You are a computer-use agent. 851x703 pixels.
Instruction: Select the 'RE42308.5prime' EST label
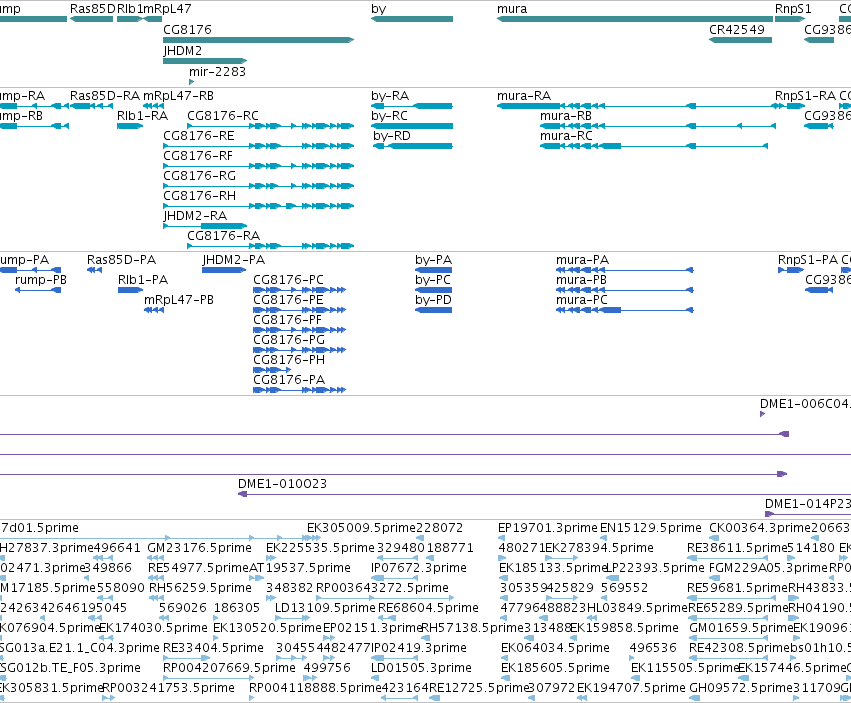739,648
